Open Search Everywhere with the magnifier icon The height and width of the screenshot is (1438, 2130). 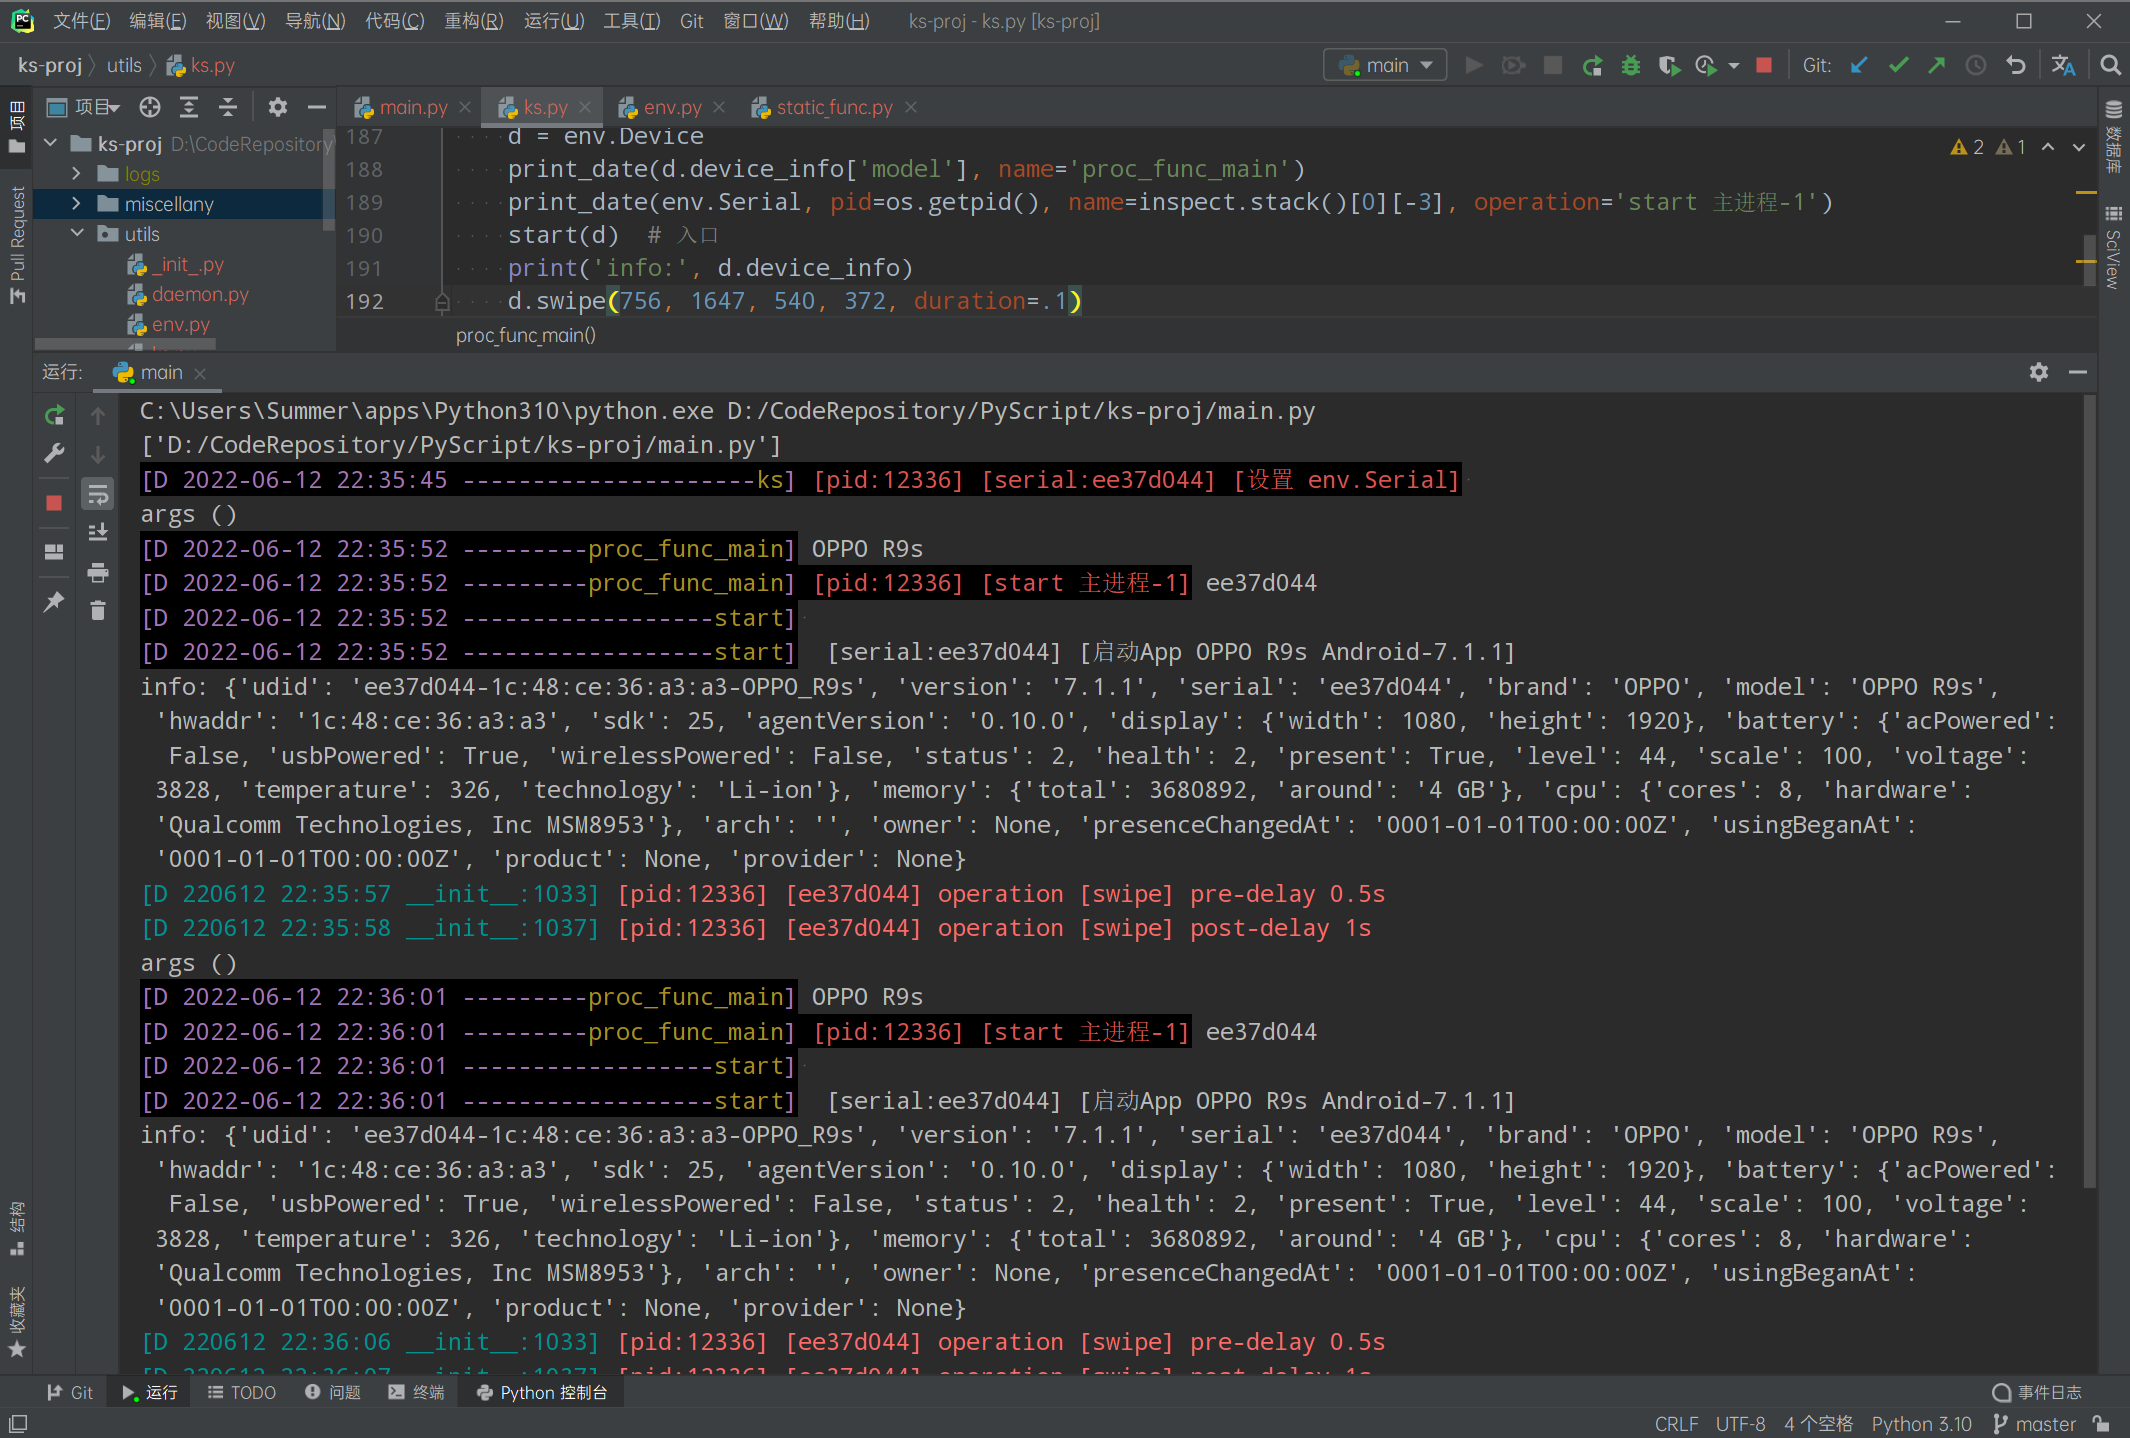pos(2109,65)
